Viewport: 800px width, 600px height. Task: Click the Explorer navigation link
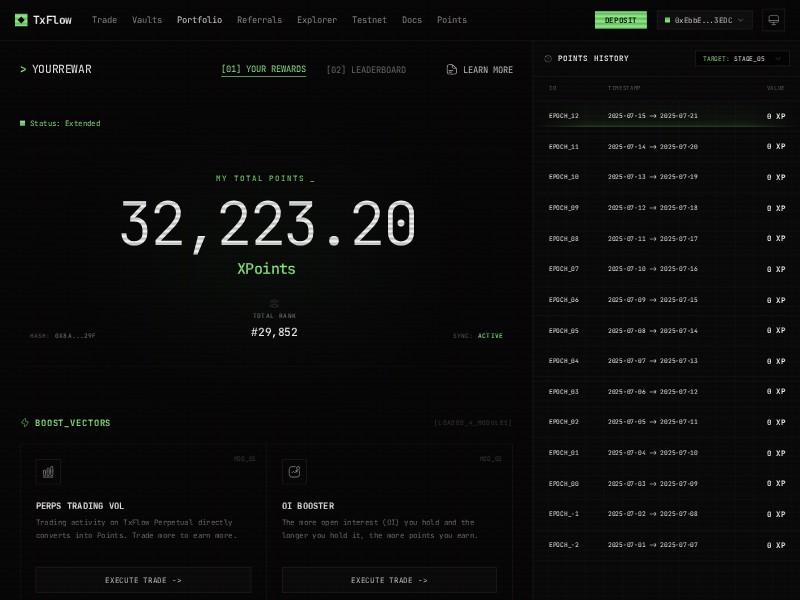pos(317,19)
